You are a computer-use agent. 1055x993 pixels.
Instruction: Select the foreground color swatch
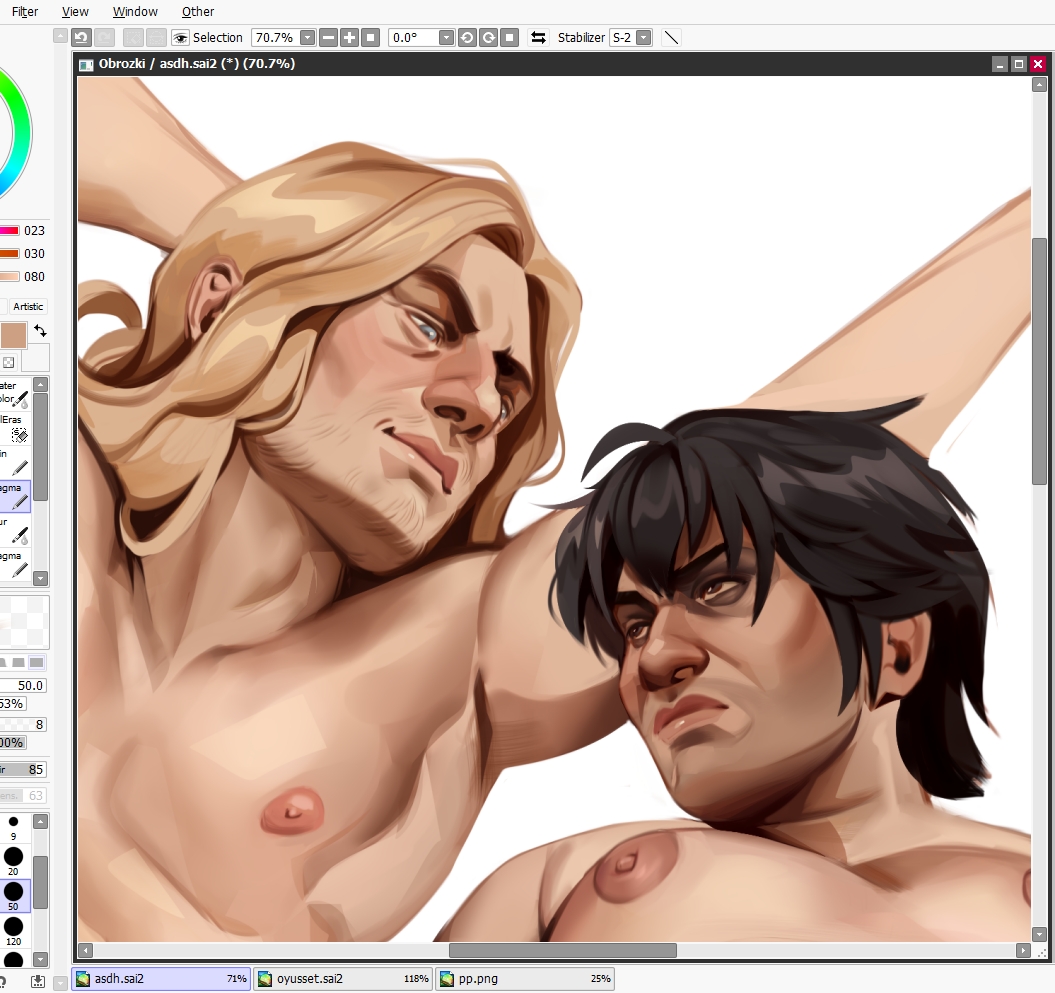(13, 335)
